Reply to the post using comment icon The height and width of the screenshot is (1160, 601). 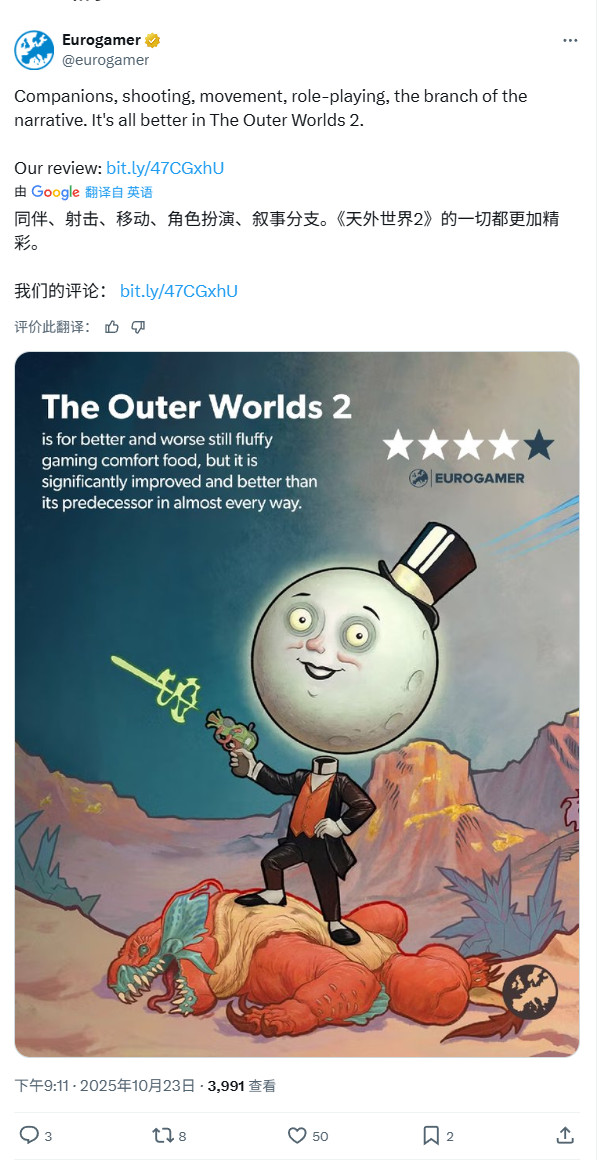[29, 1135]
